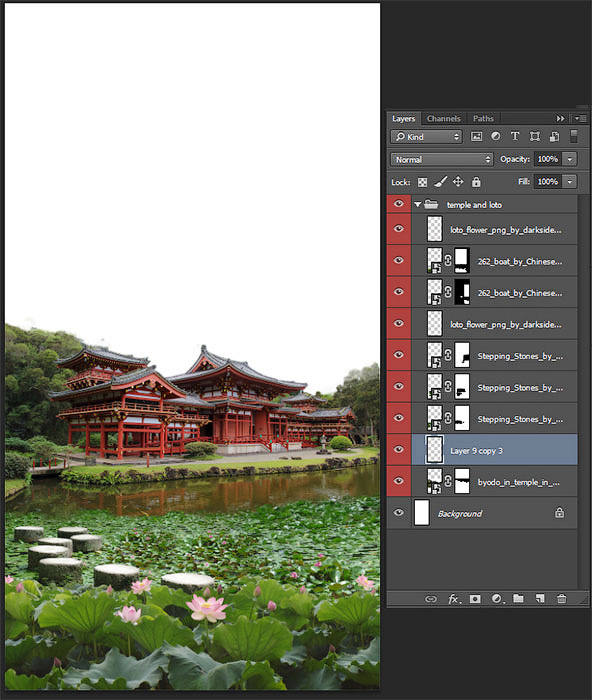Open the Normal blend mode dropdown
The height and width of the screenshot is (700, 592).
[x=442, y=159]
